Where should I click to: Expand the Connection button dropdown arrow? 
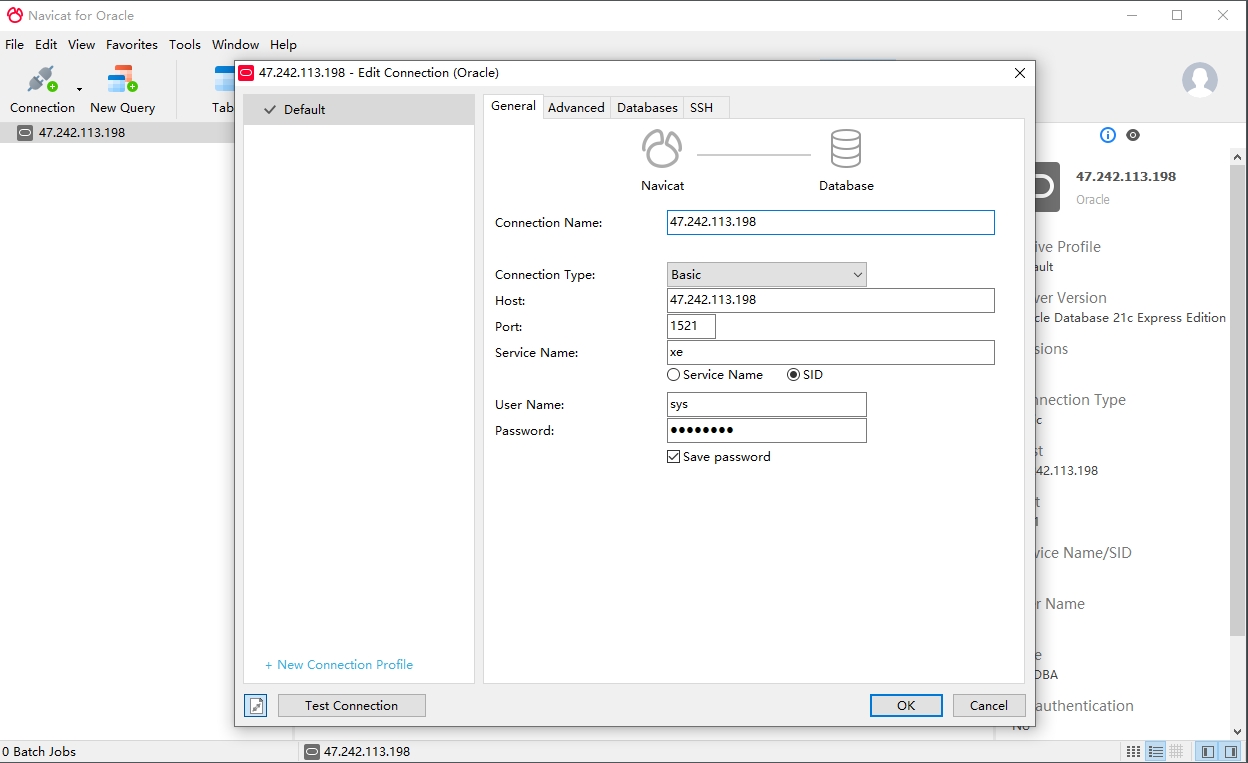[x=79, y=90]
